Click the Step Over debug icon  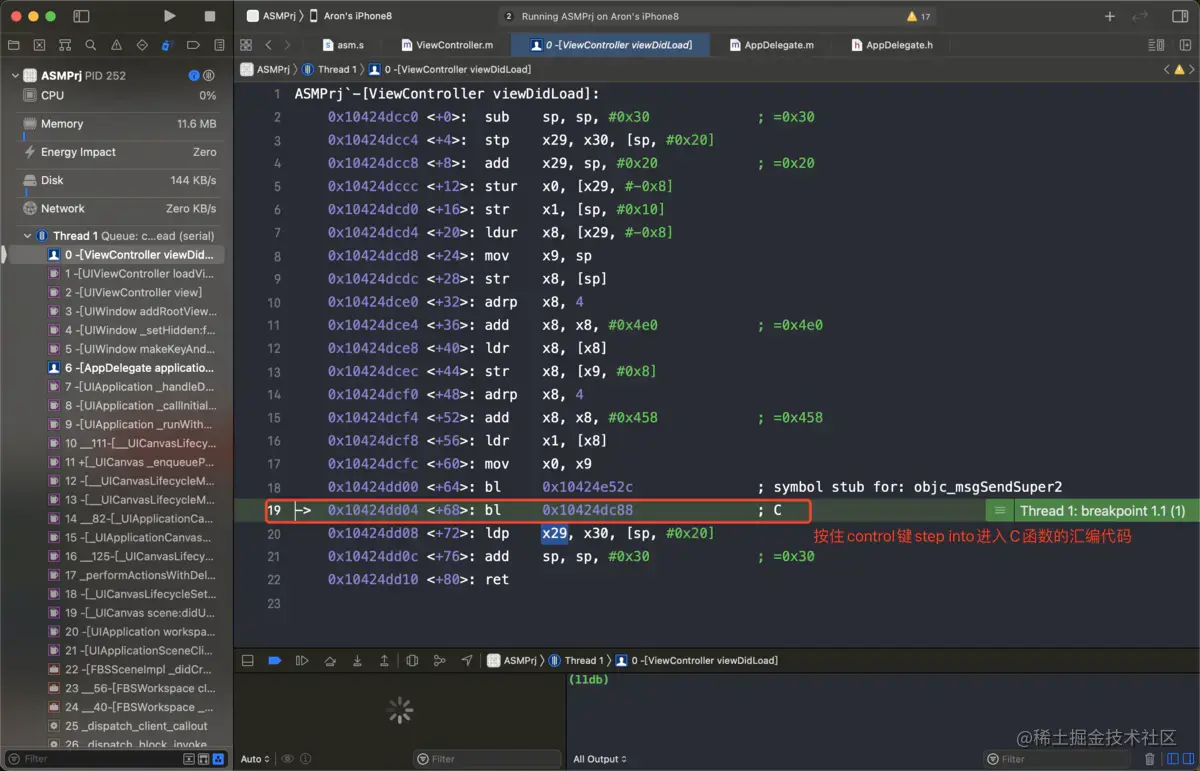[330, 661]
